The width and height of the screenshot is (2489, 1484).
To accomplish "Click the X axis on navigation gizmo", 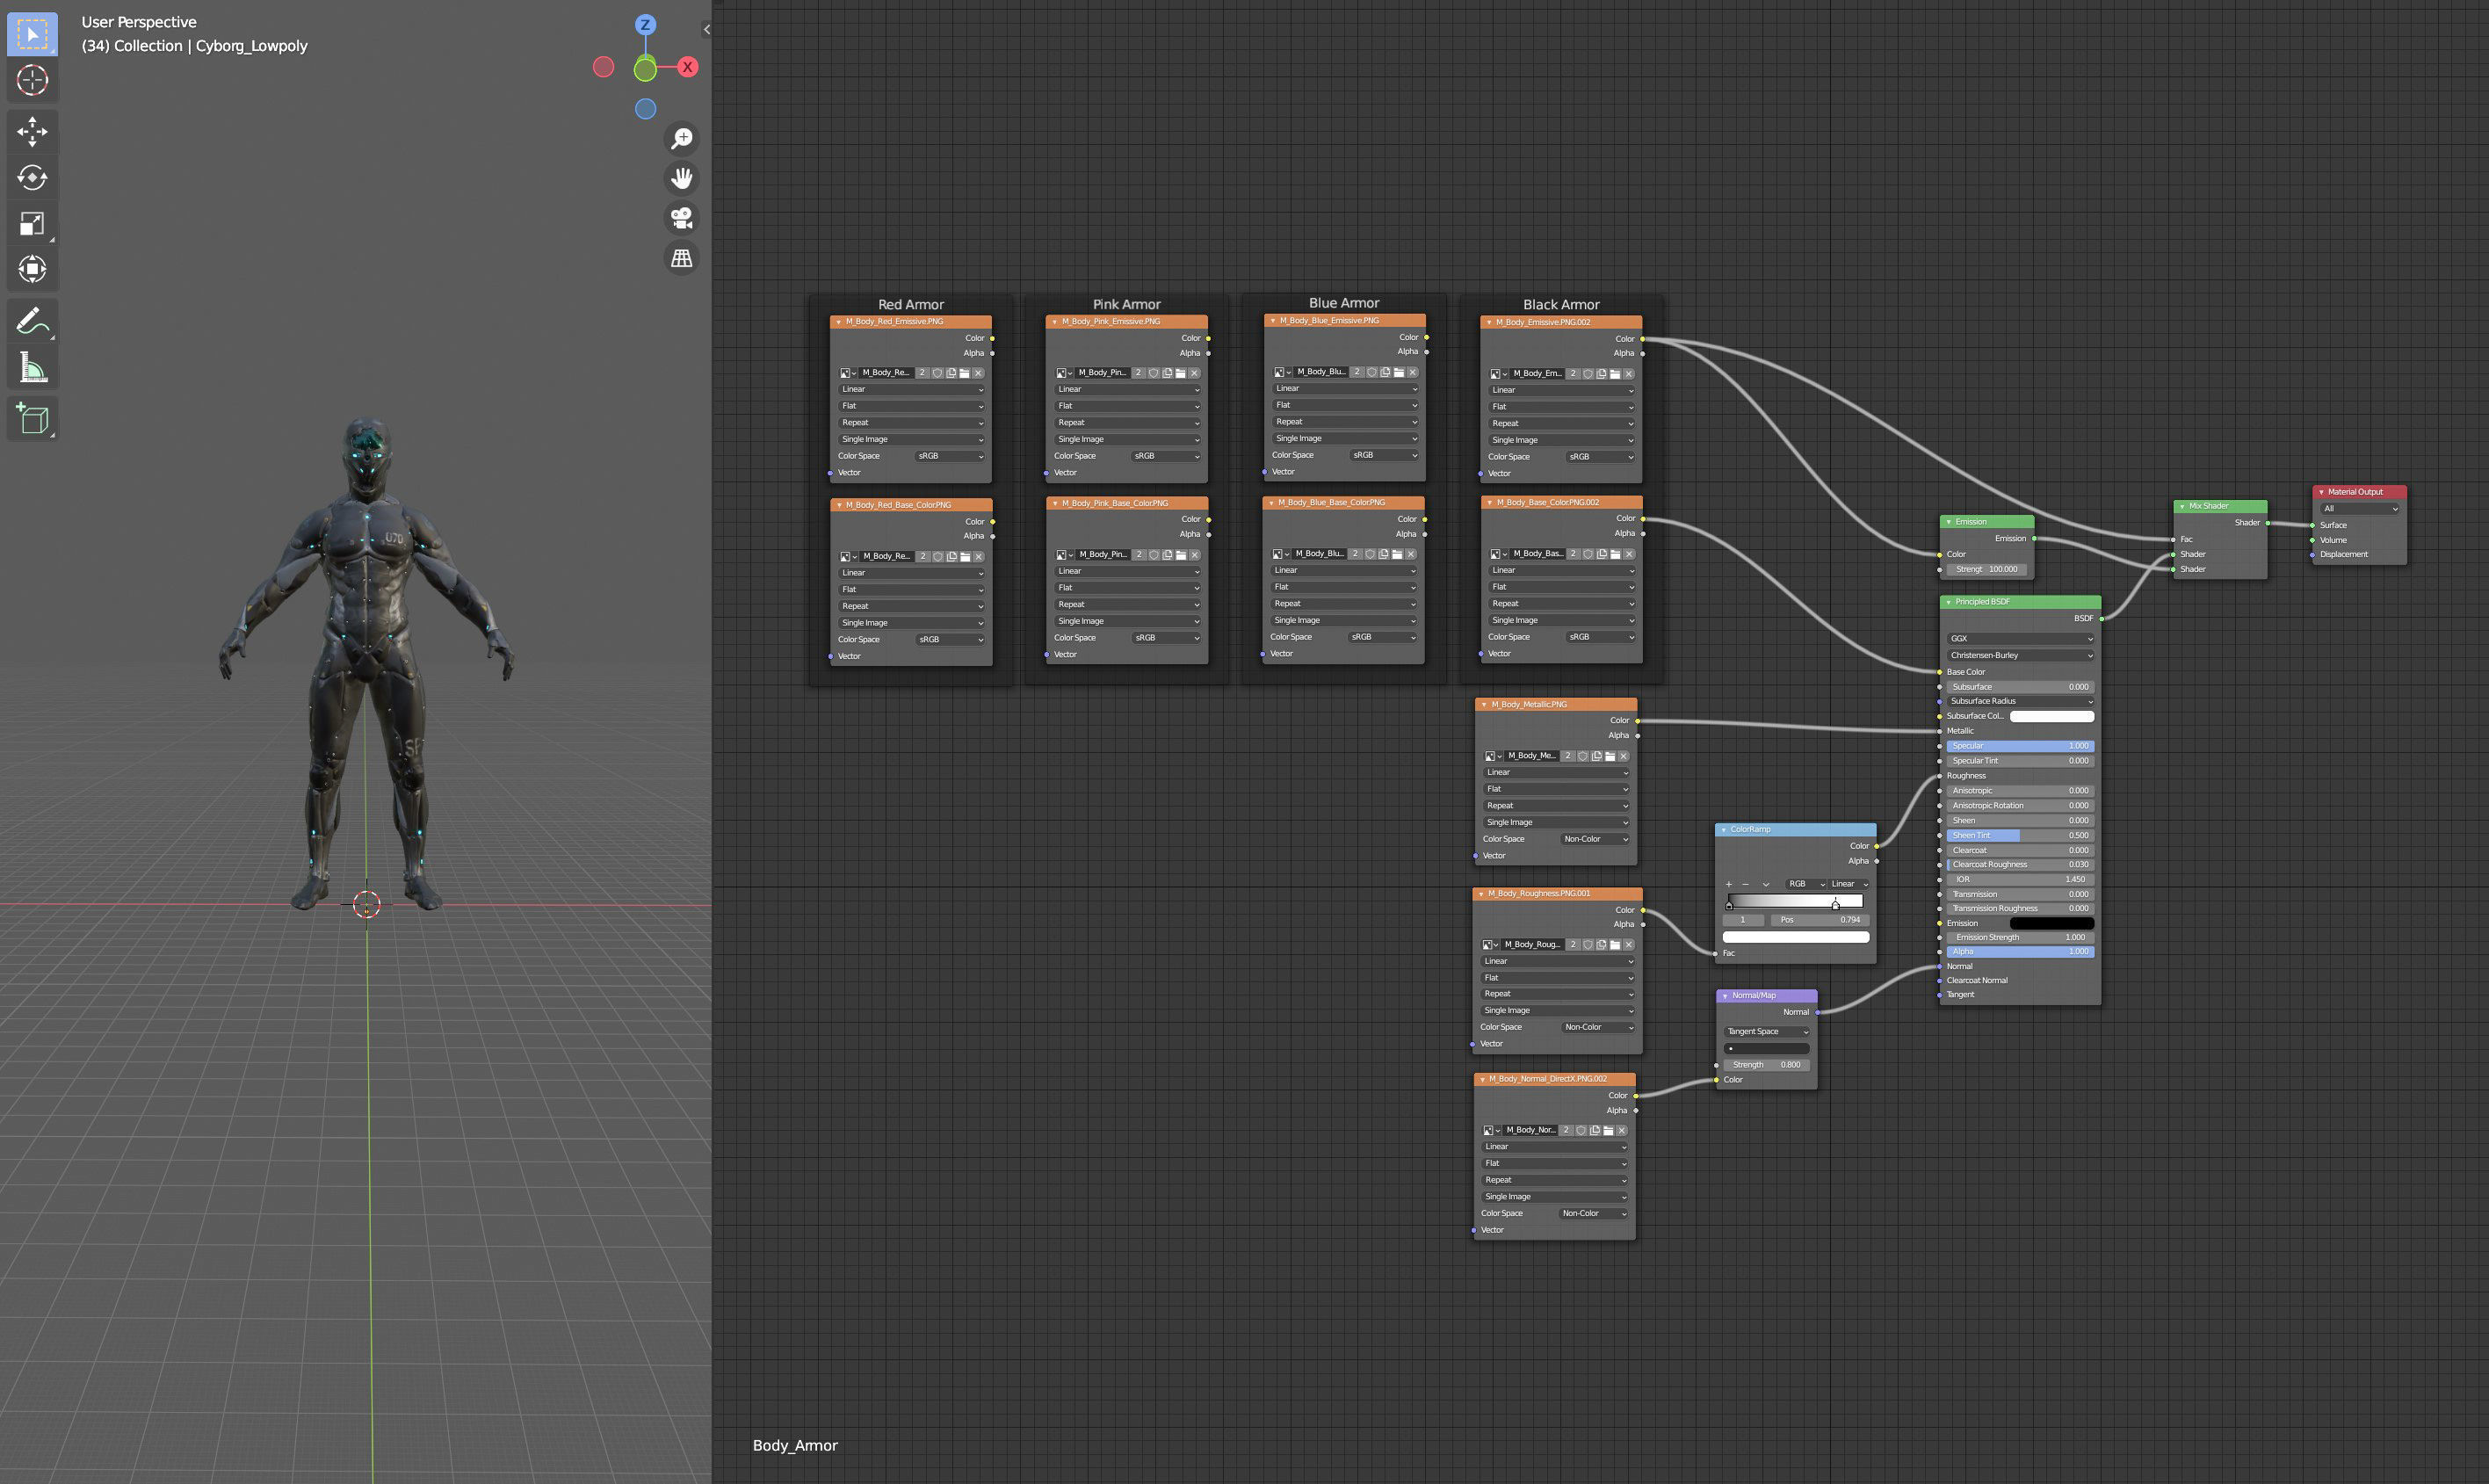I will click(x=687, y=67).
